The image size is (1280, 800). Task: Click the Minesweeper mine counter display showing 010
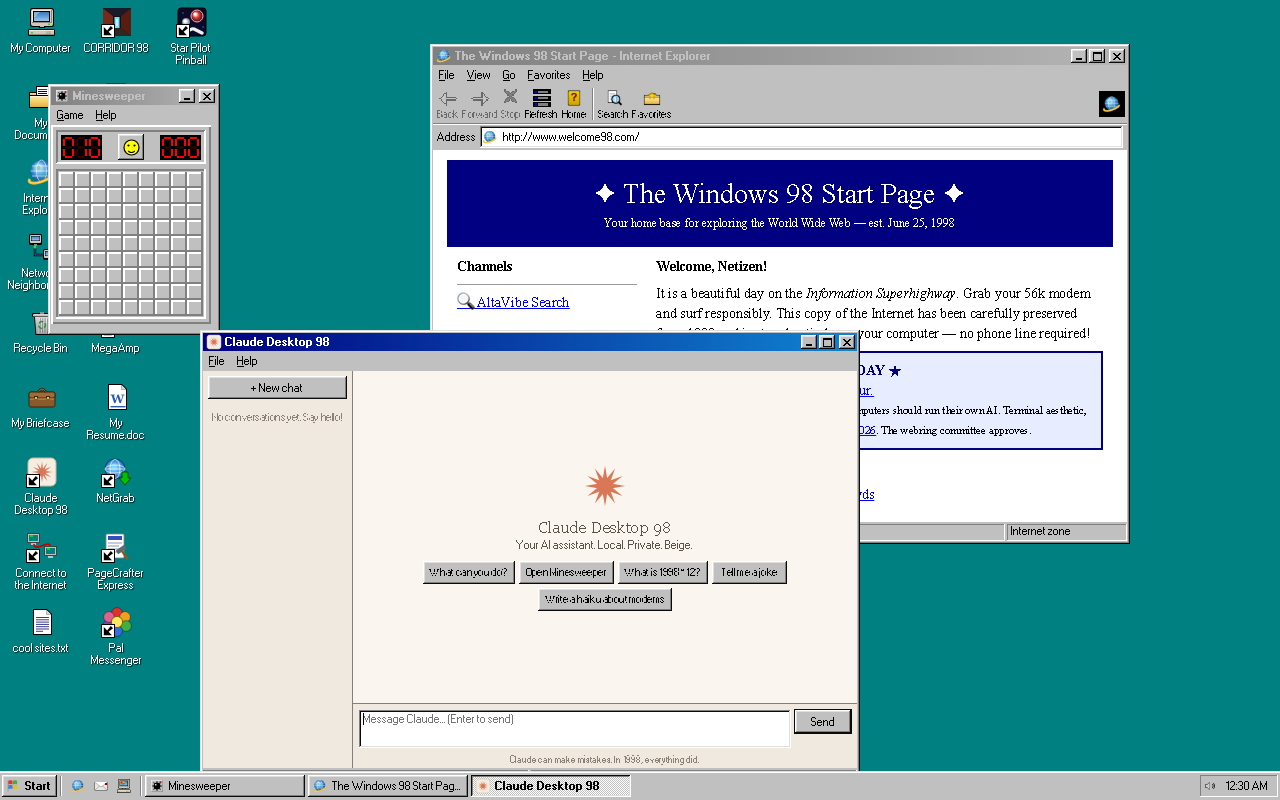pyautogui.click(x=82, y=148)
